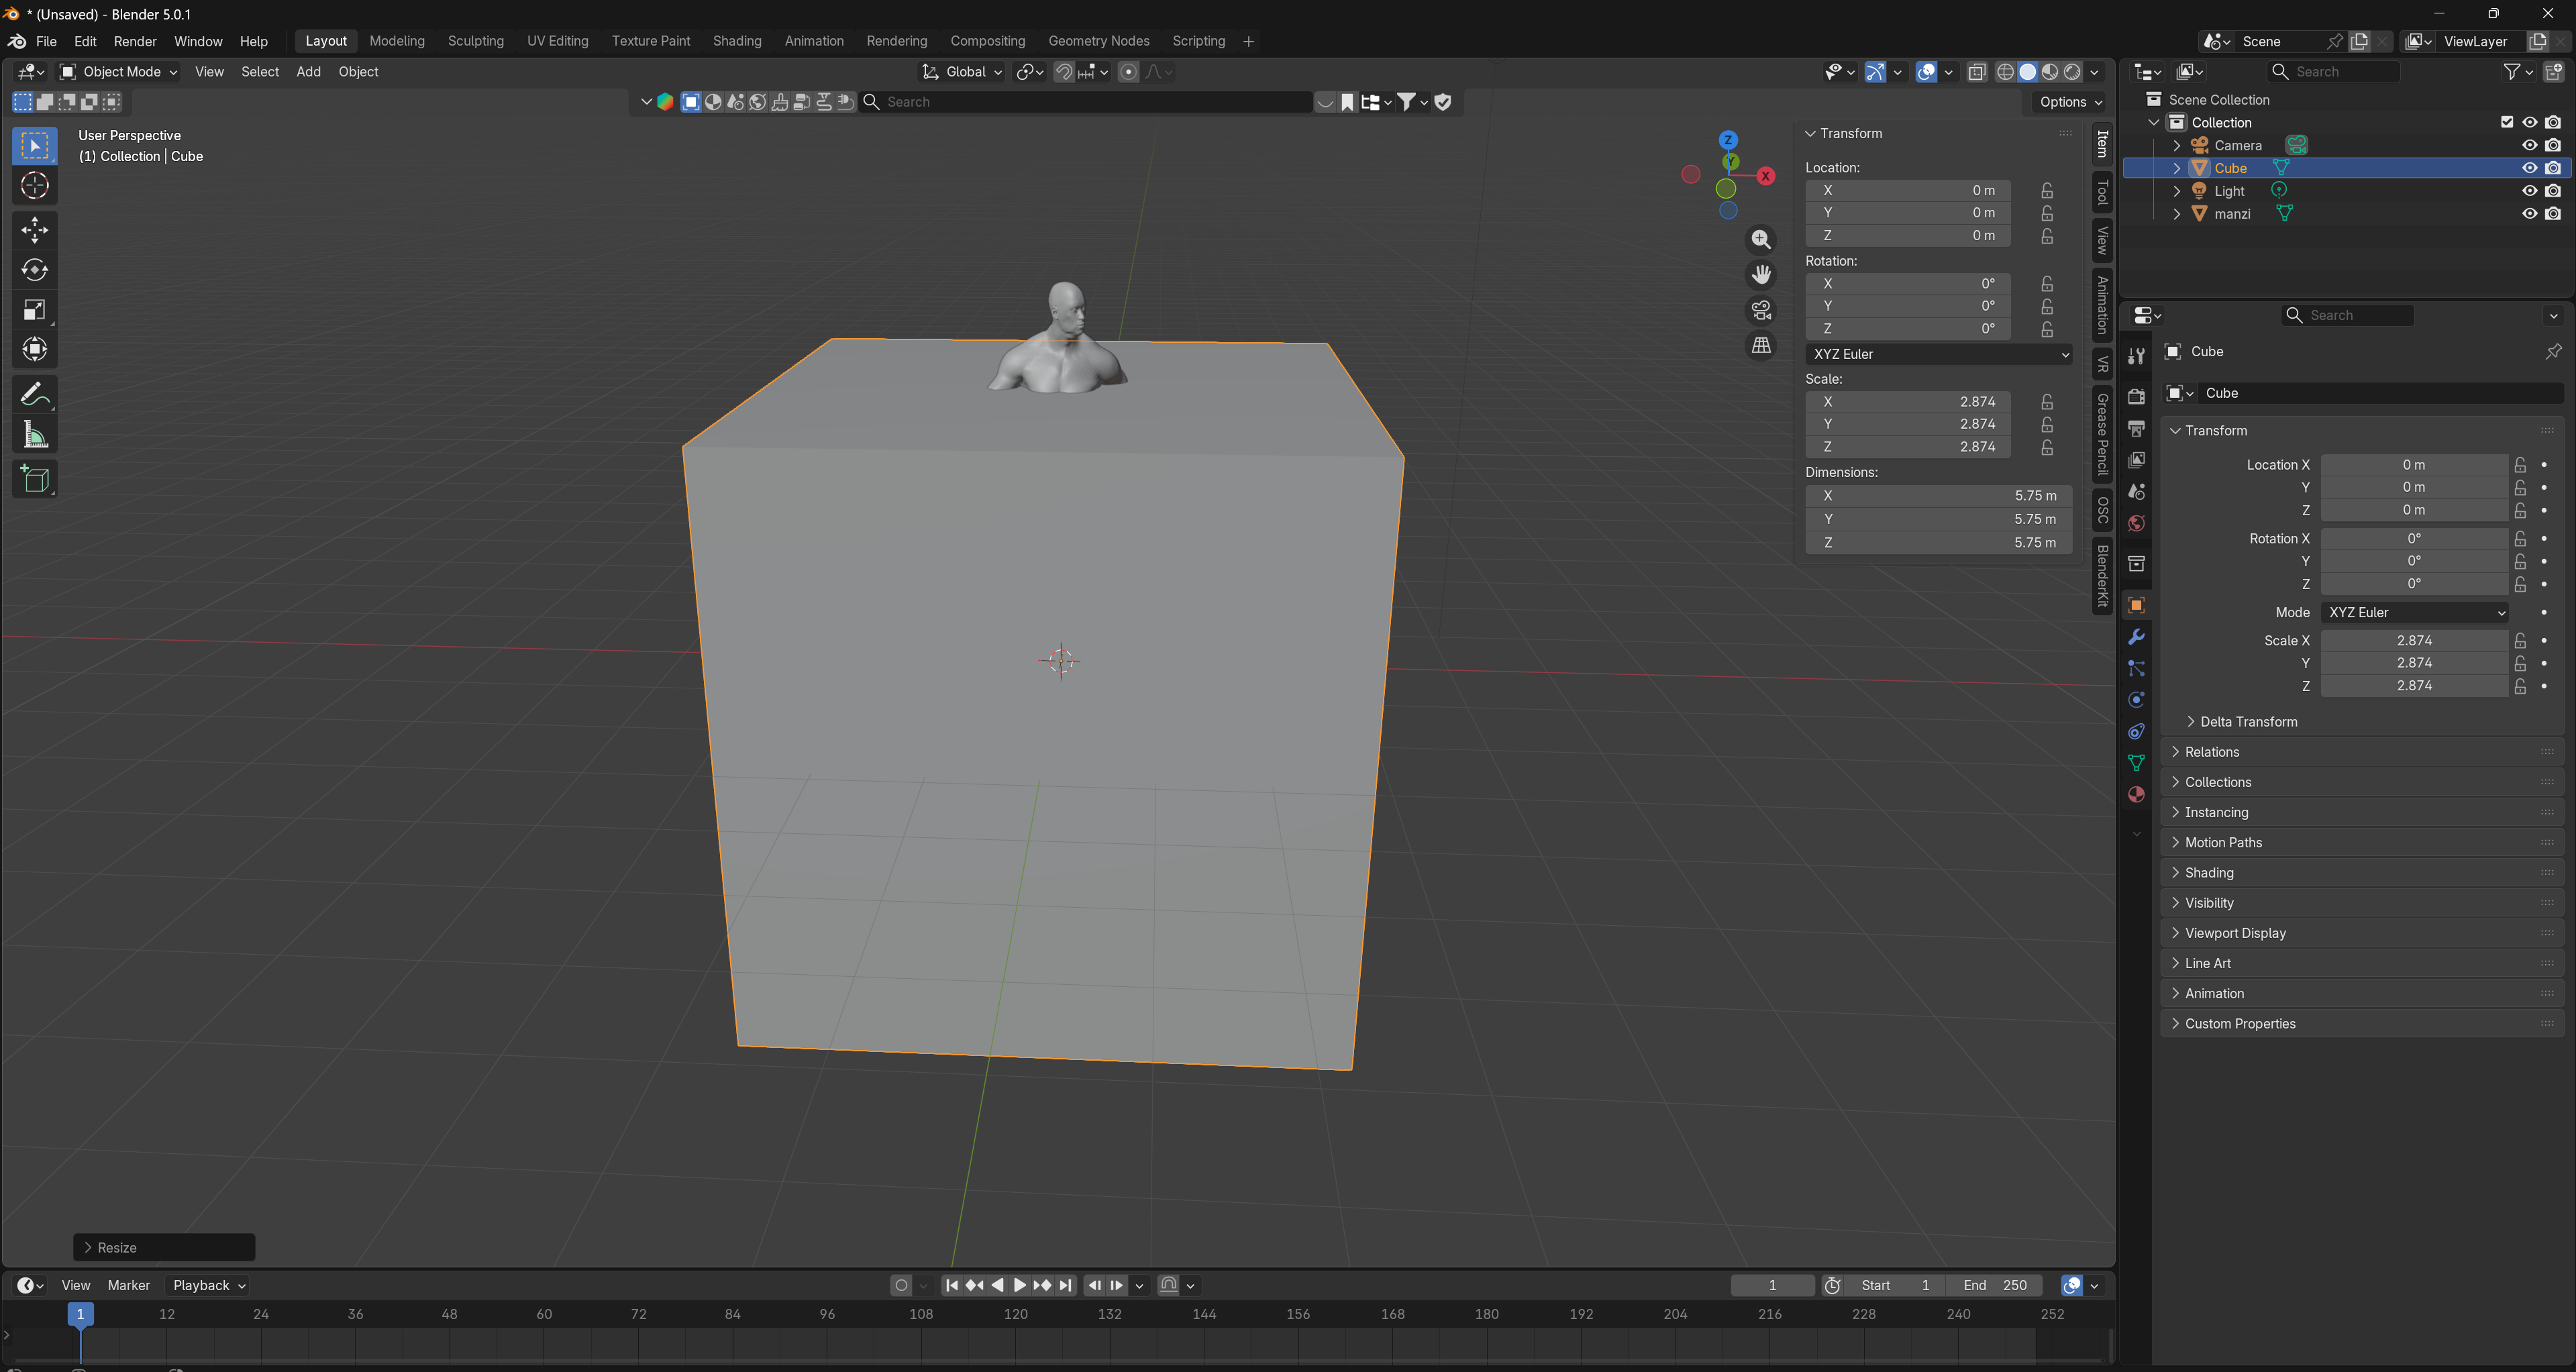Screen dimensions: 2576x1372
Task: Select the Cursor tool
Action: click(35, 186)
